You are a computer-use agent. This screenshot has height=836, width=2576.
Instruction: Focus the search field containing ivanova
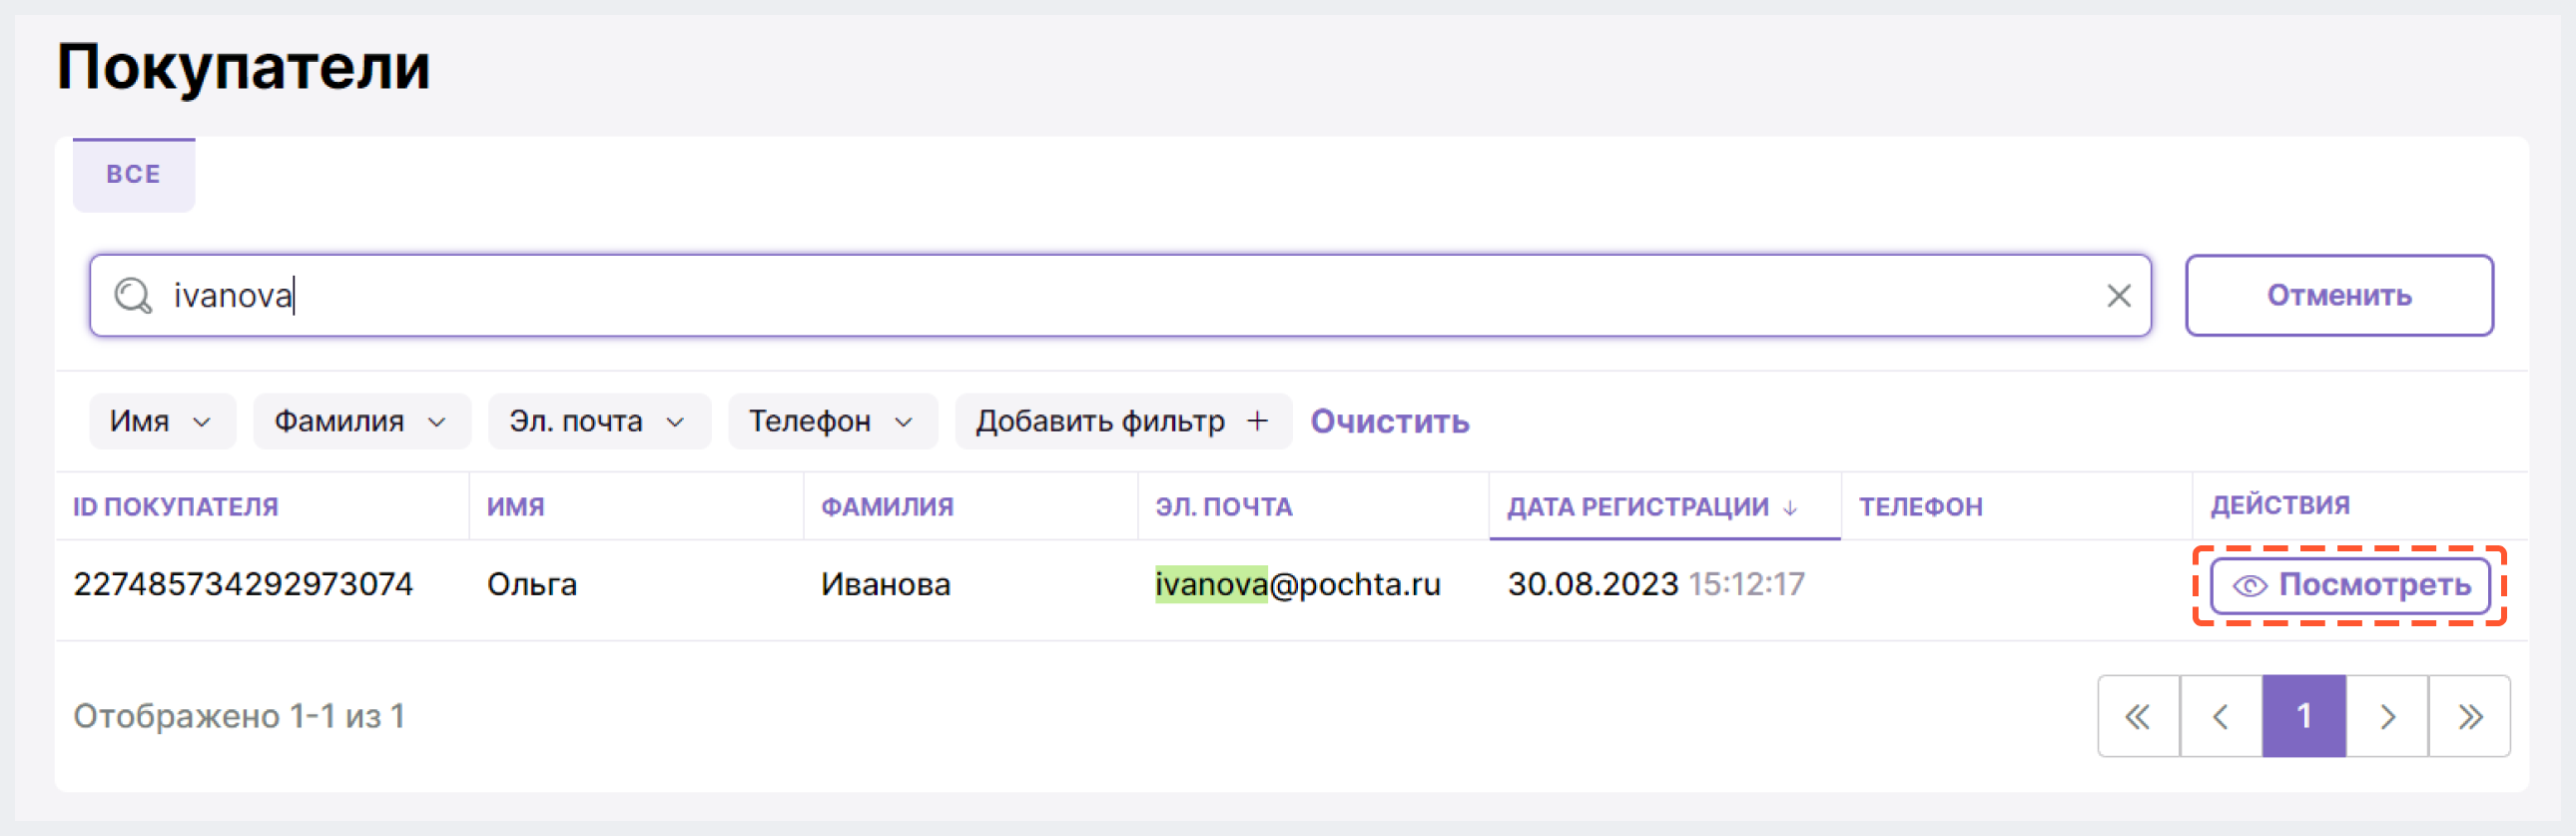click(x=1120, y=296)
